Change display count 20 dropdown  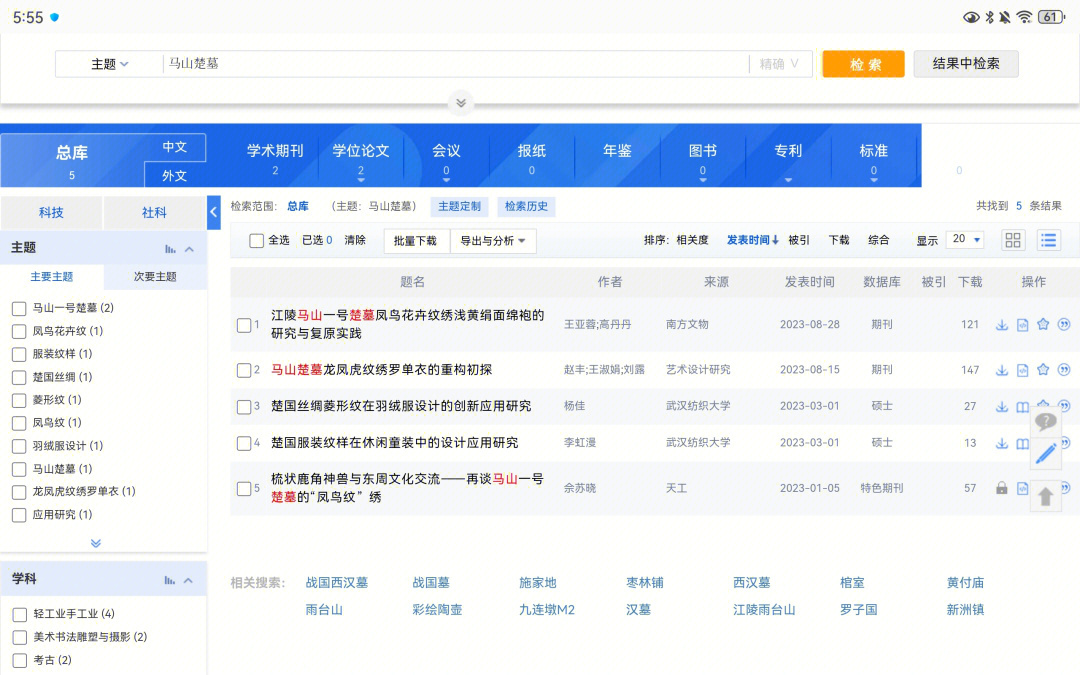(x=966, y=240)
